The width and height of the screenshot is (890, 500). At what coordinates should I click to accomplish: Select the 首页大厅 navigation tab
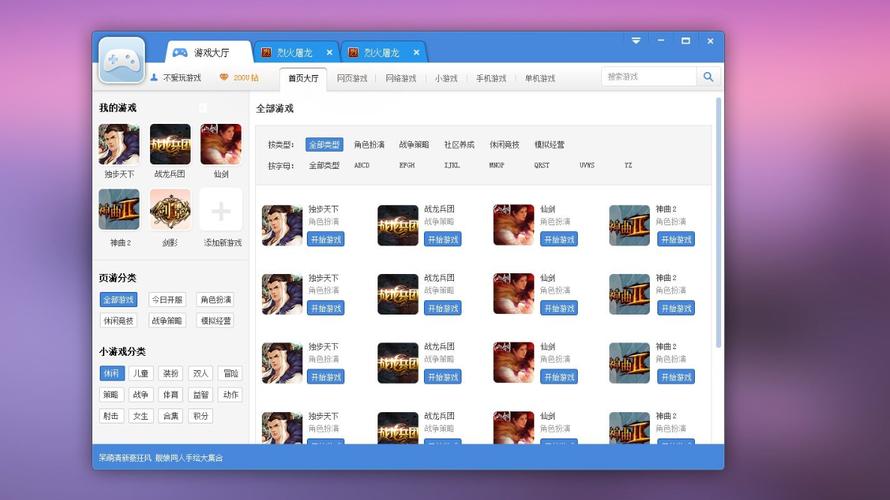click(303, 78)
